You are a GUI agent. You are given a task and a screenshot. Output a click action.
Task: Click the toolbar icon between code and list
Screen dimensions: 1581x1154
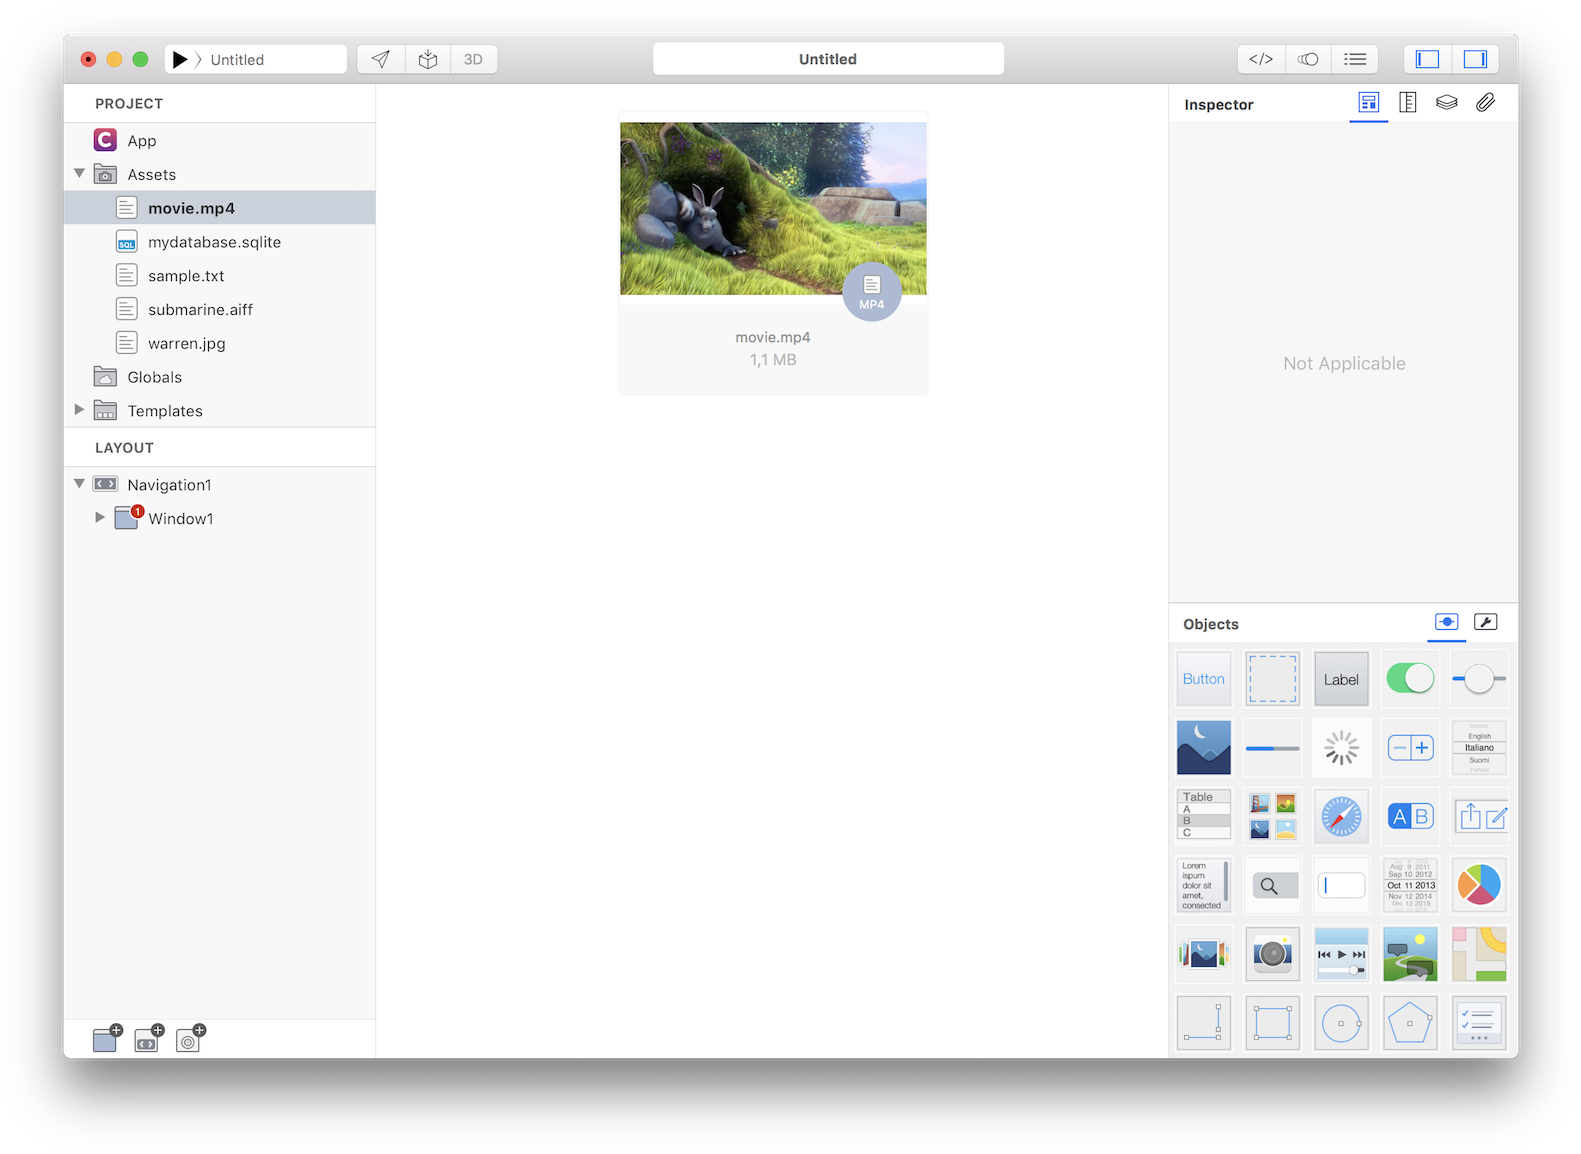(1308, 59)
